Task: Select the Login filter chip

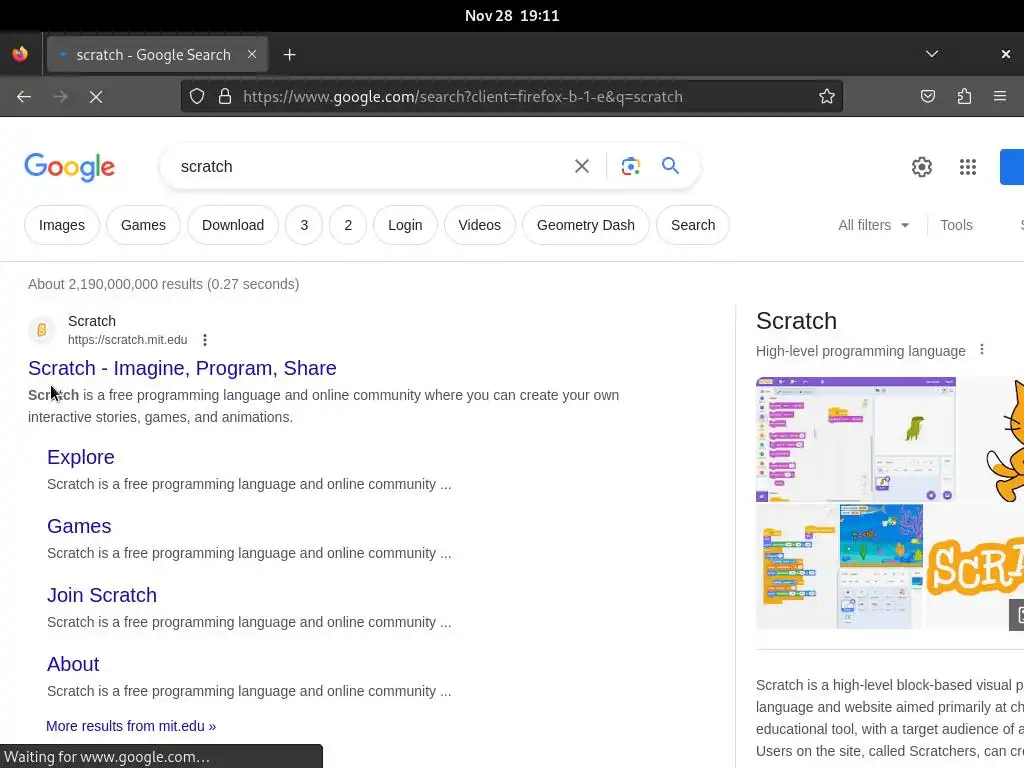Action: click(x=405, y=225)
